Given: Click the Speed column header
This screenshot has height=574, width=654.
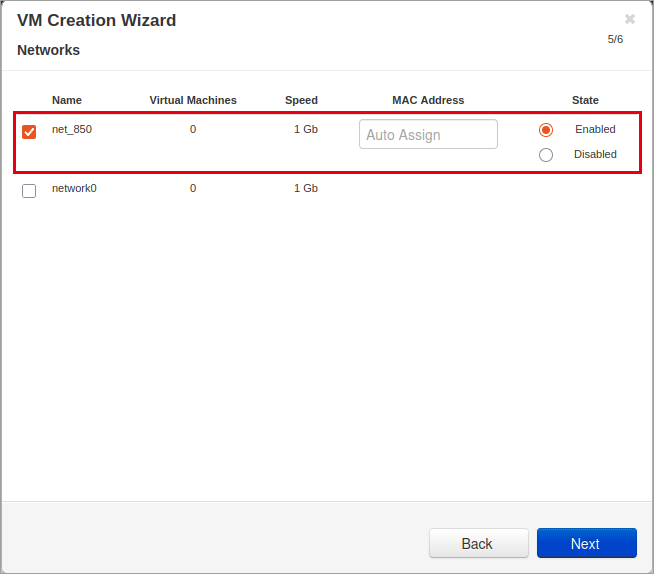Looking at the screenshot, I should click(x=301, y=100).
